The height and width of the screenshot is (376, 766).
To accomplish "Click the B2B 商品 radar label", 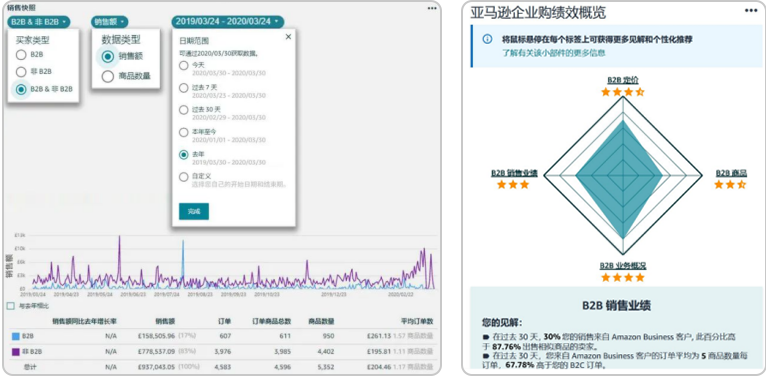I will click(731, 173).
